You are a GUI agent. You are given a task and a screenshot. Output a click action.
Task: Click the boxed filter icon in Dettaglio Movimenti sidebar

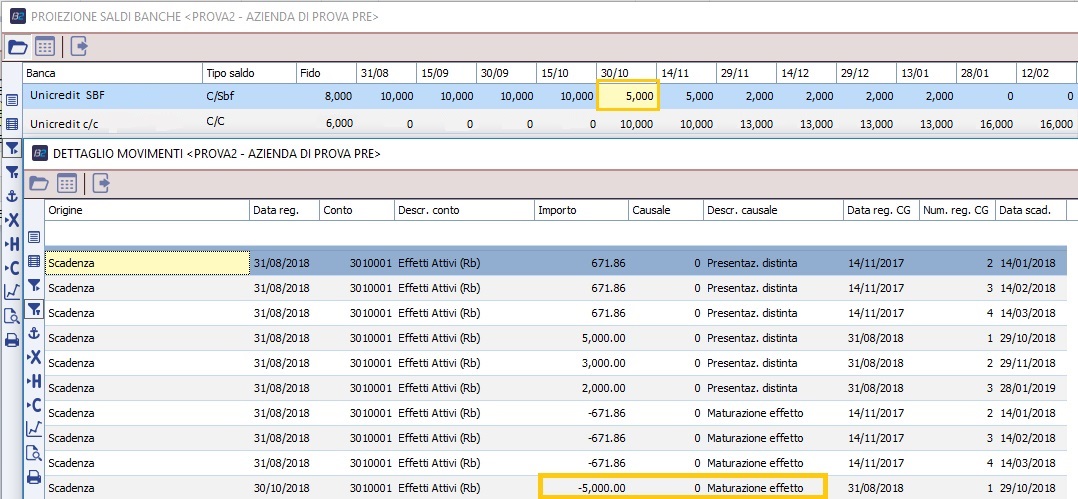(x=34, y=309)
